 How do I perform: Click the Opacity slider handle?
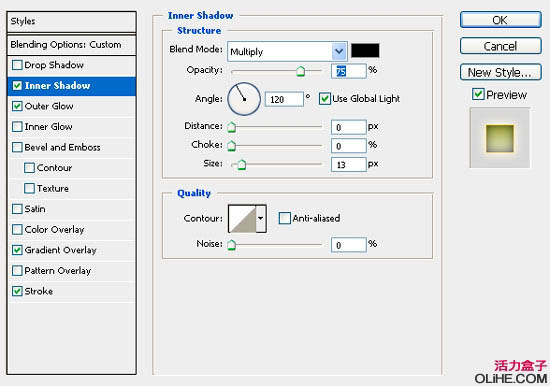[300, 71]
